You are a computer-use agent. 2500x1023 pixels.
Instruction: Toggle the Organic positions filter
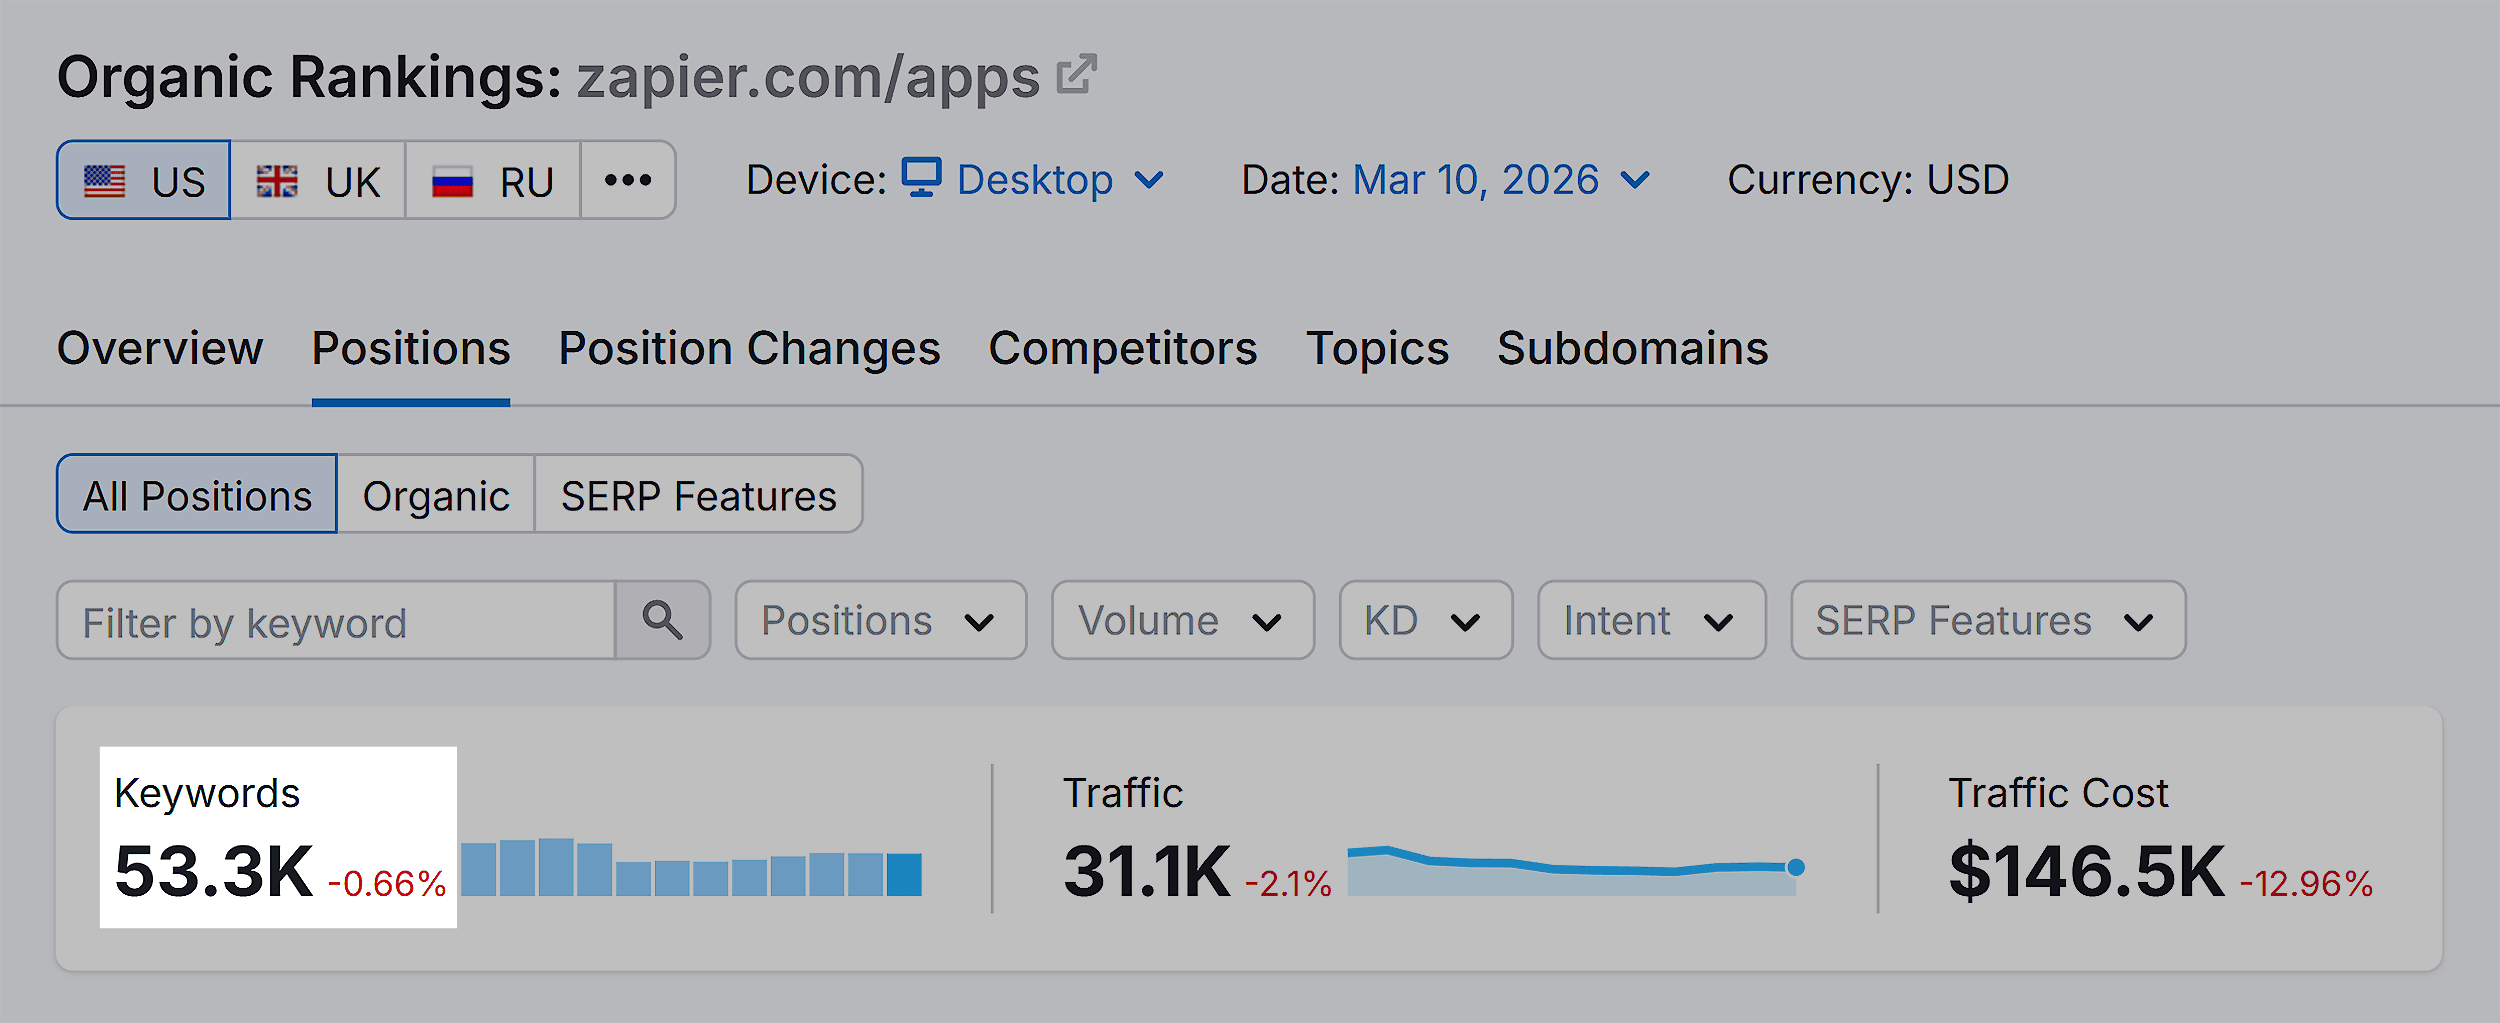[437, 493]
